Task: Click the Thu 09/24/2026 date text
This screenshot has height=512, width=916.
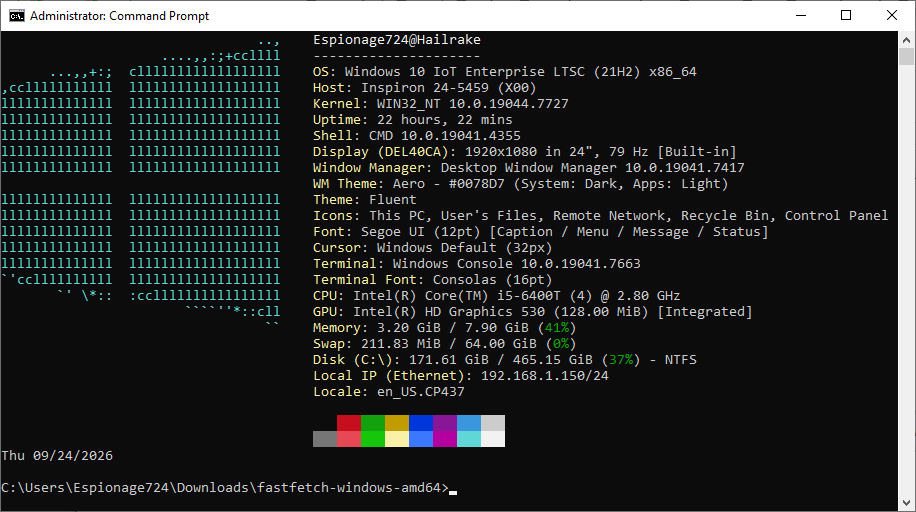Action: coord(57,456)
